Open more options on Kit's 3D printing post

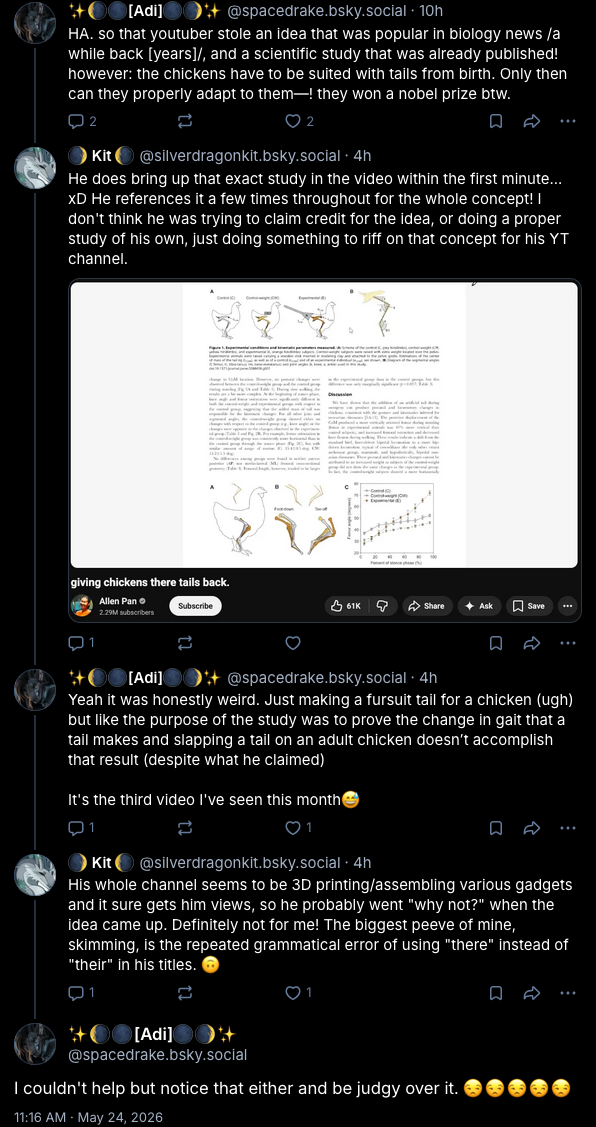pos(568,993)
